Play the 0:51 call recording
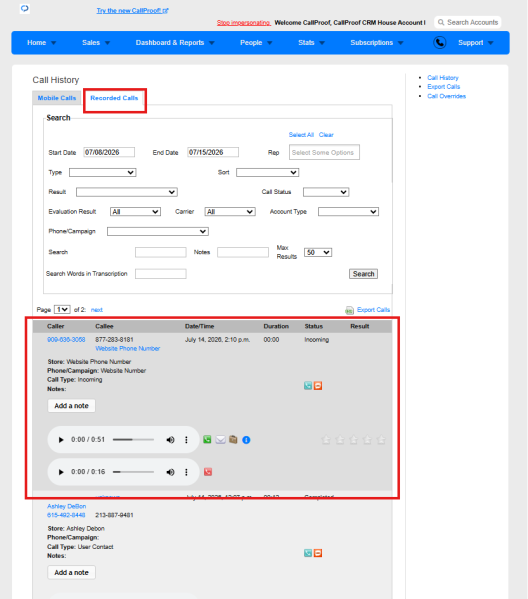 pos(61,440)
